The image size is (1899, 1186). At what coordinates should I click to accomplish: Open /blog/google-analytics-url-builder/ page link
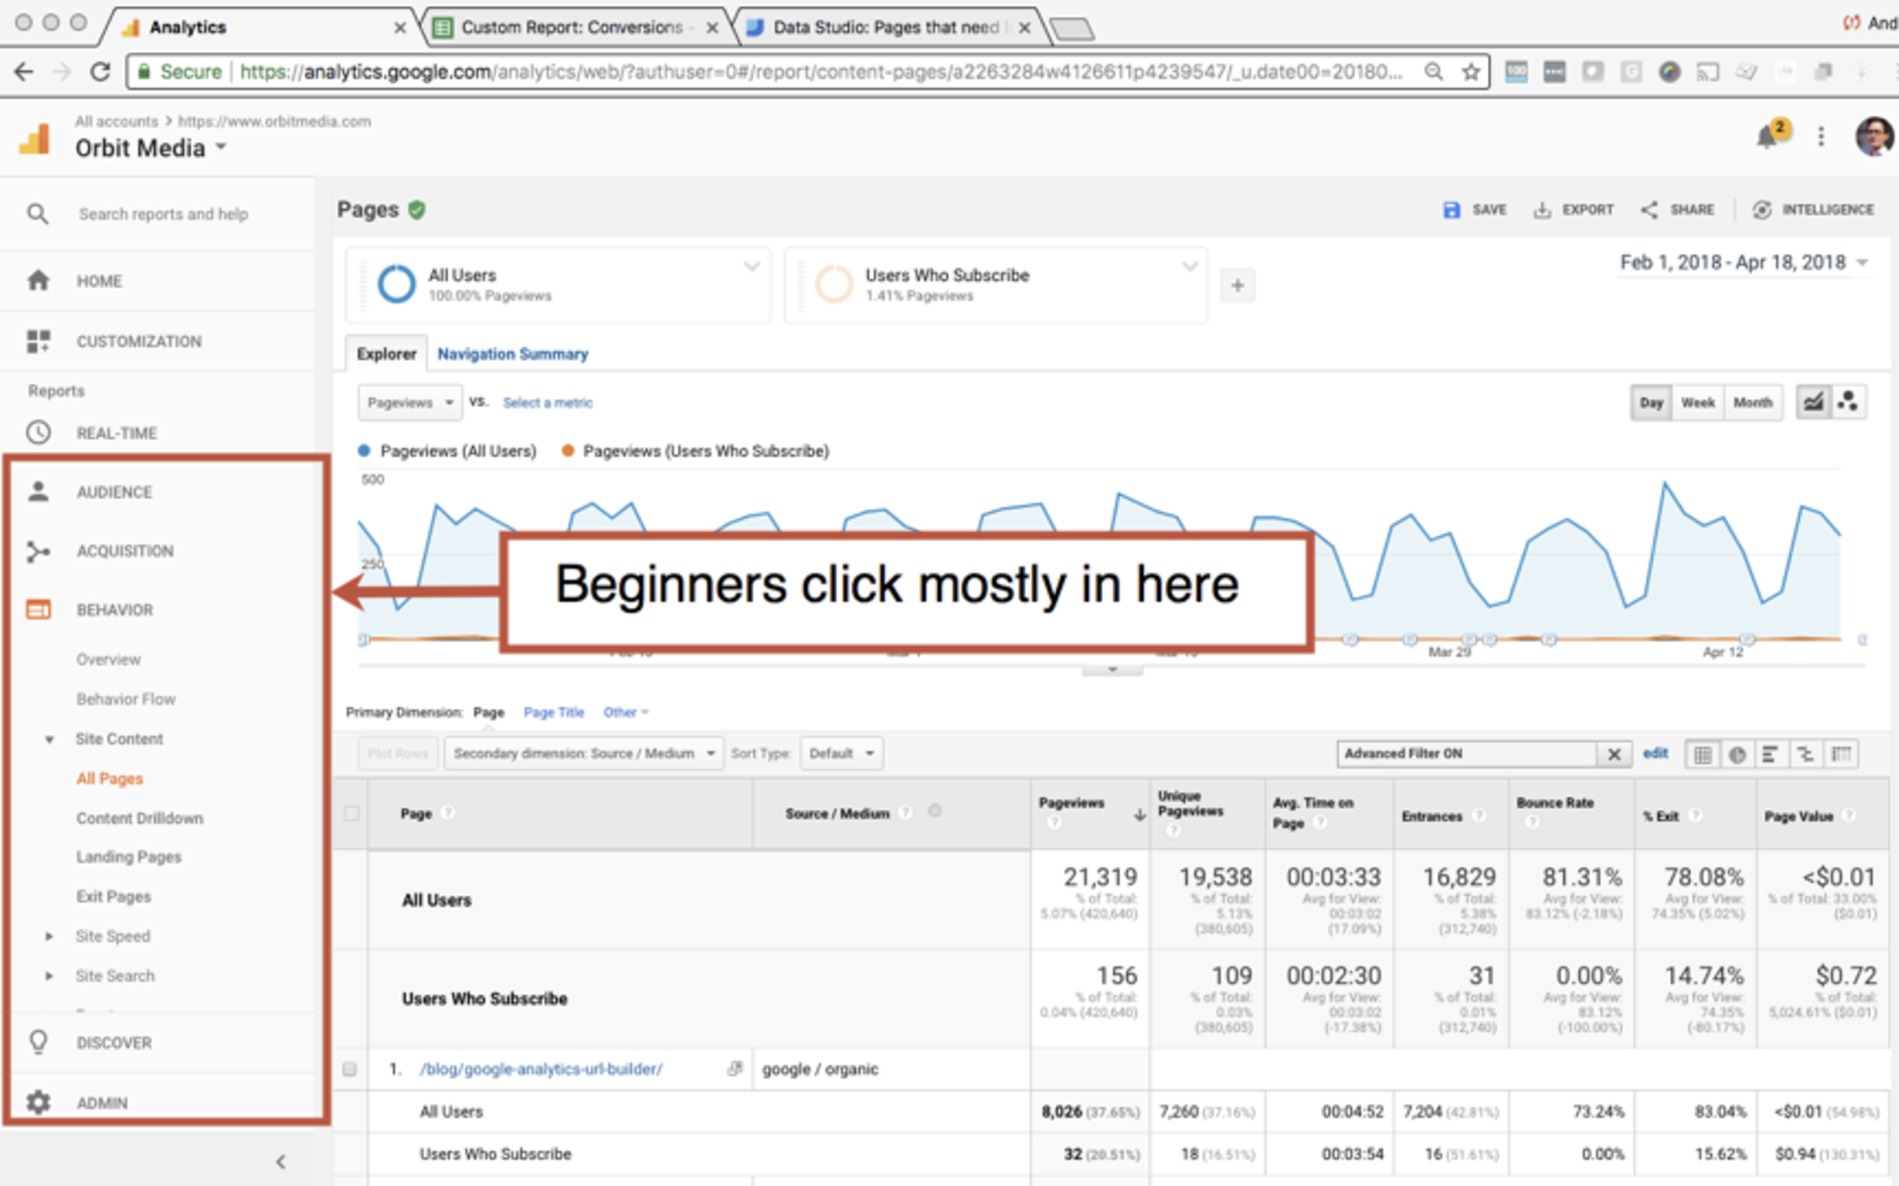click(x=541, y=1069)
